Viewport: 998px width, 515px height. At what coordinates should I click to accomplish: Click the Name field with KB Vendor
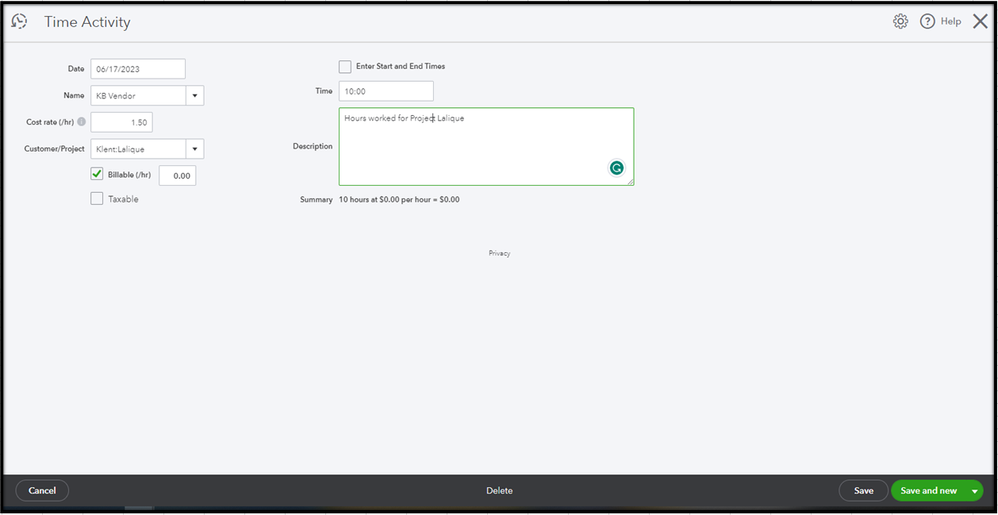(138, 96)
